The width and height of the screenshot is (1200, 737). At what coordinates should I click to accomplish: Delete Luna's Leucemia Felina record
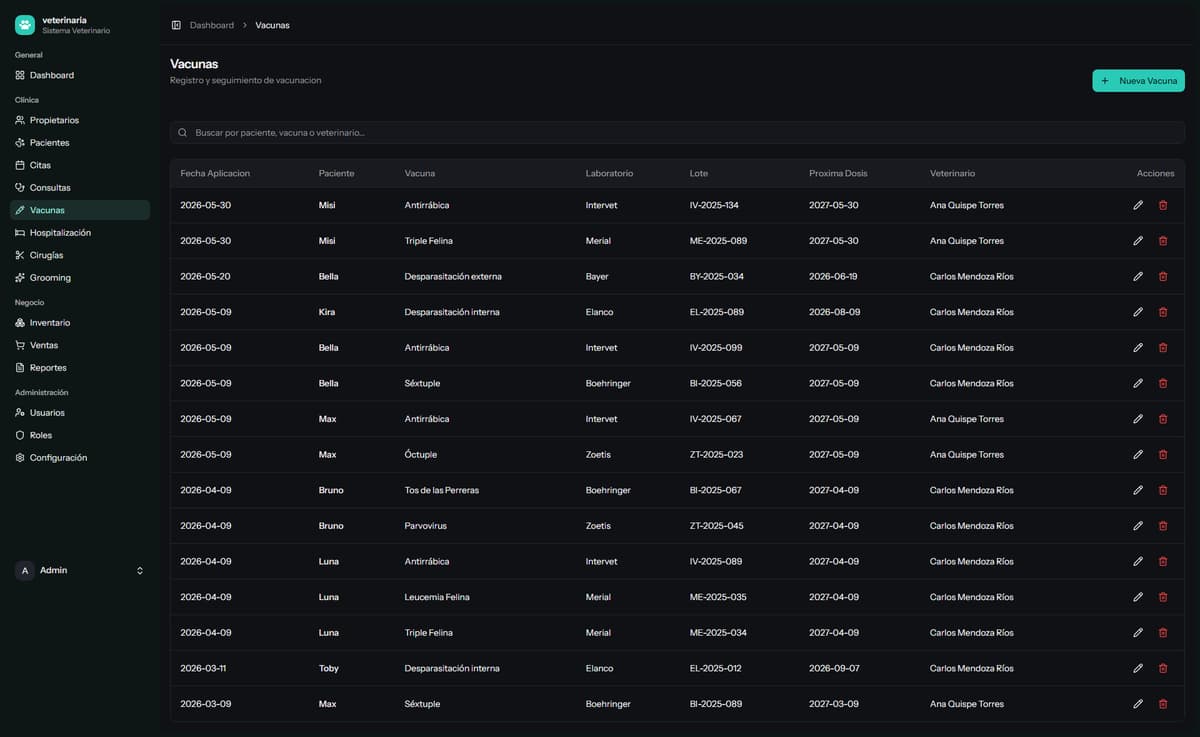click(x=1162, y=597)
